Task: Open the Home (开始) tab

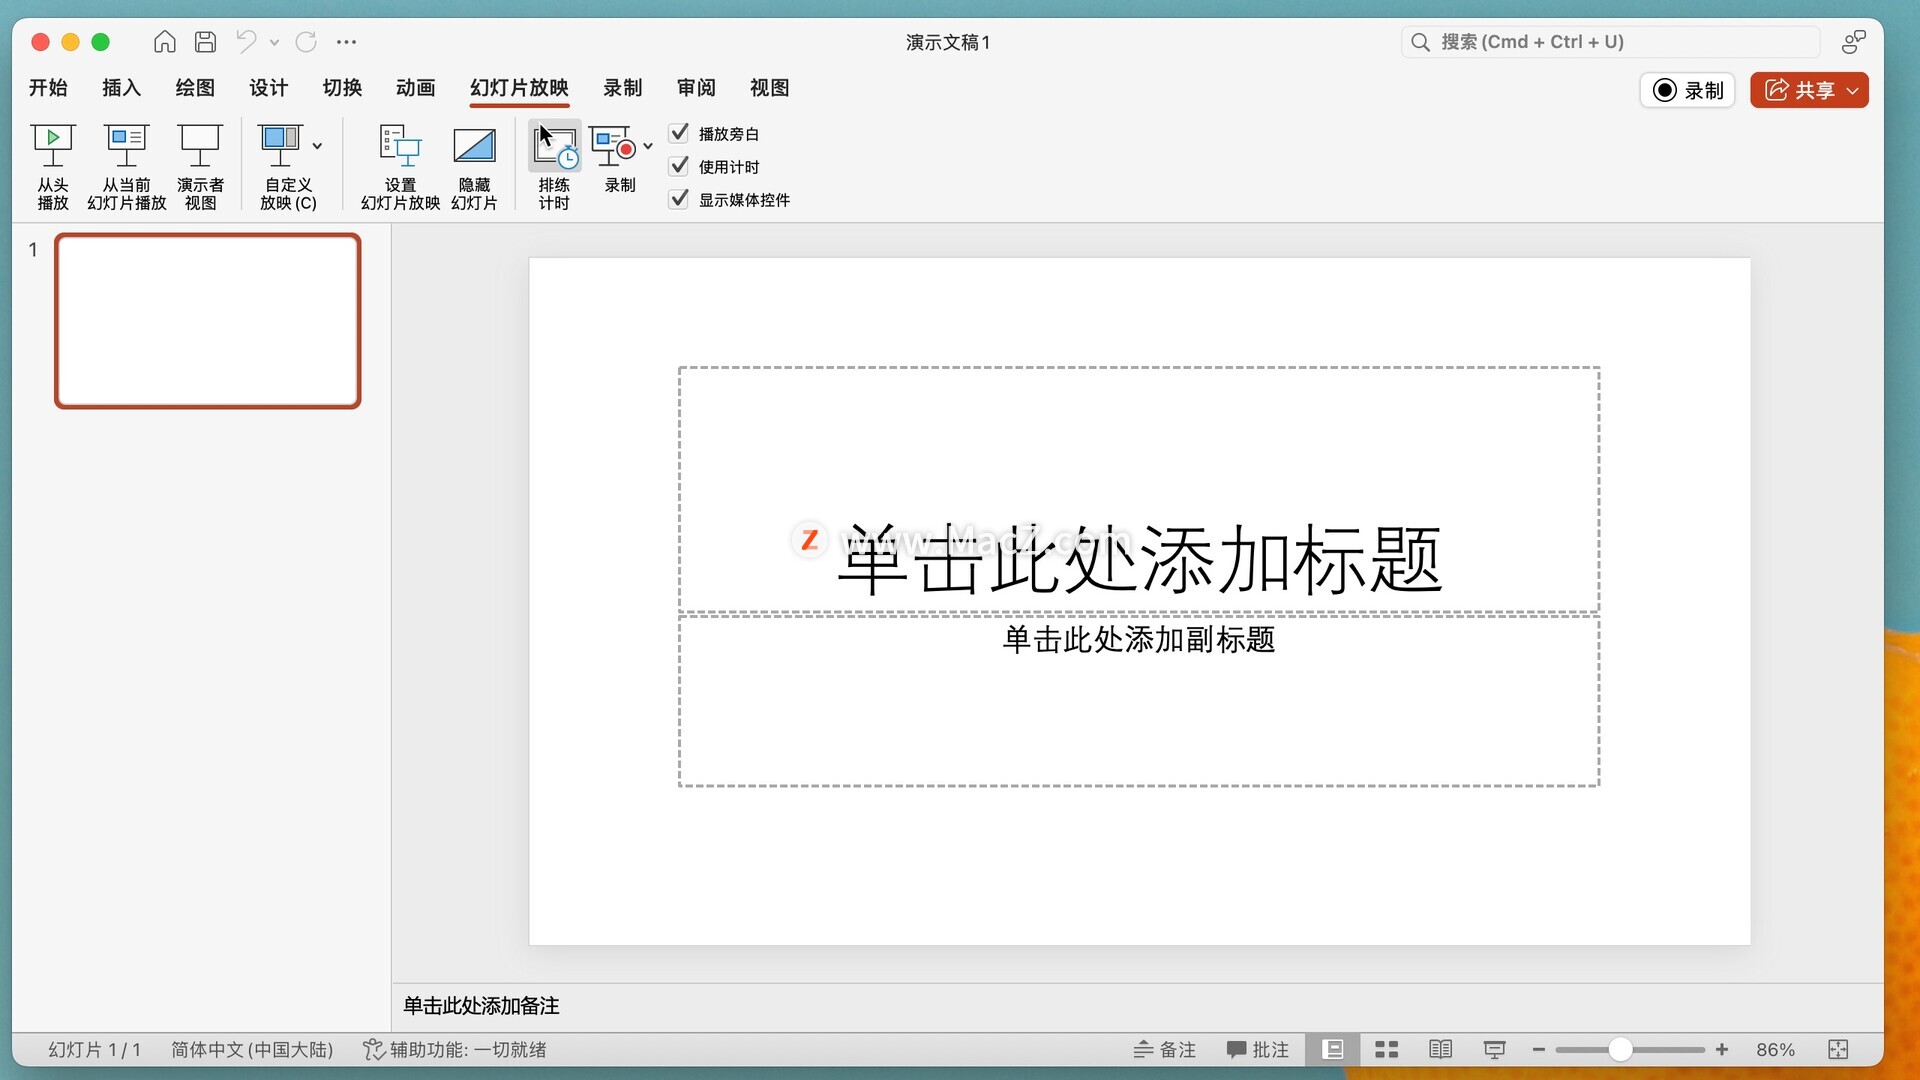Action: (x=48, y=88)
